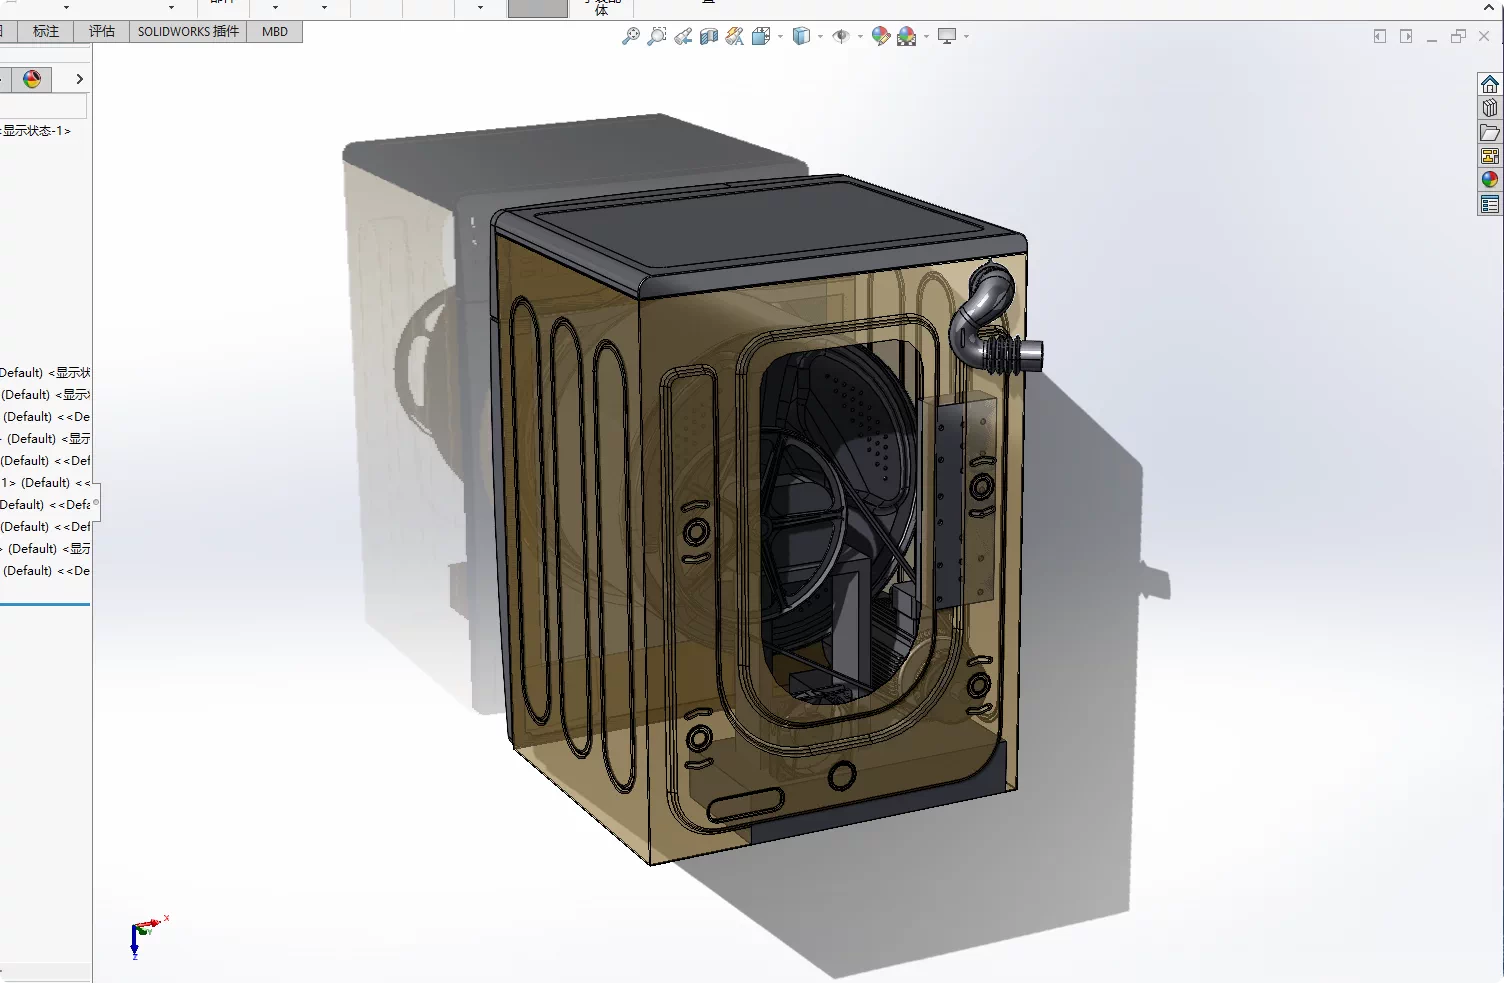Viewport: 1504px width, 983px height.
Task: Click the View Orientation cube icon
Action: pyautogui.click(x=761, y=36)
